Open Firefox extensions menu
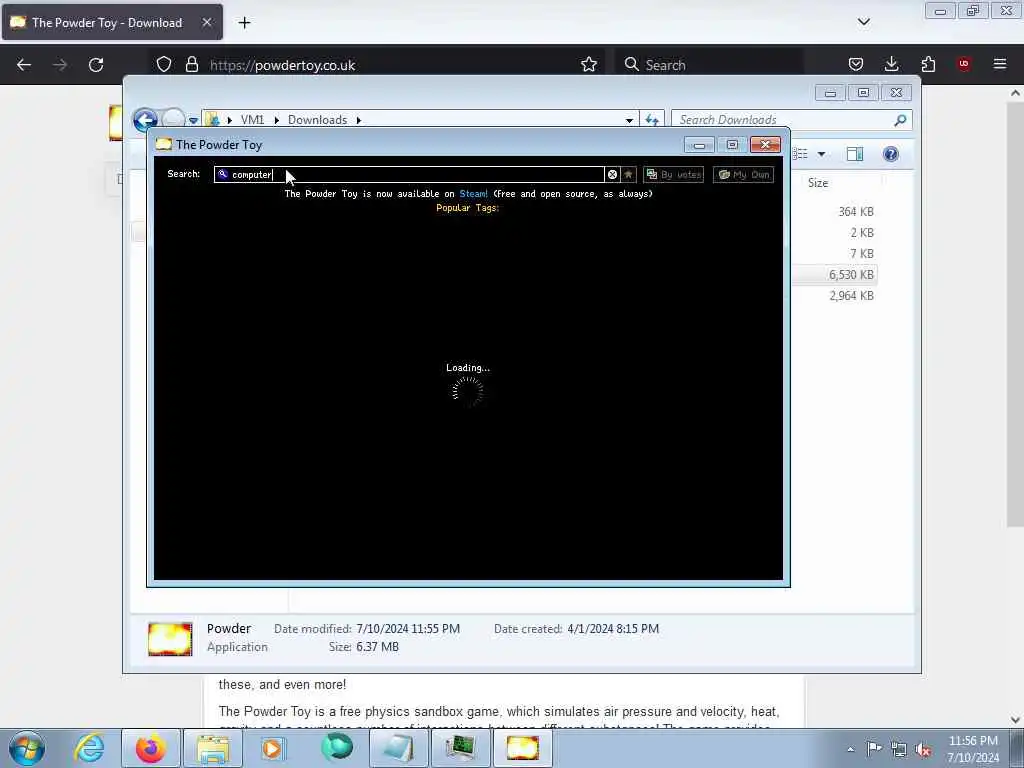The image size is (1024, 768). pos(928,64)
